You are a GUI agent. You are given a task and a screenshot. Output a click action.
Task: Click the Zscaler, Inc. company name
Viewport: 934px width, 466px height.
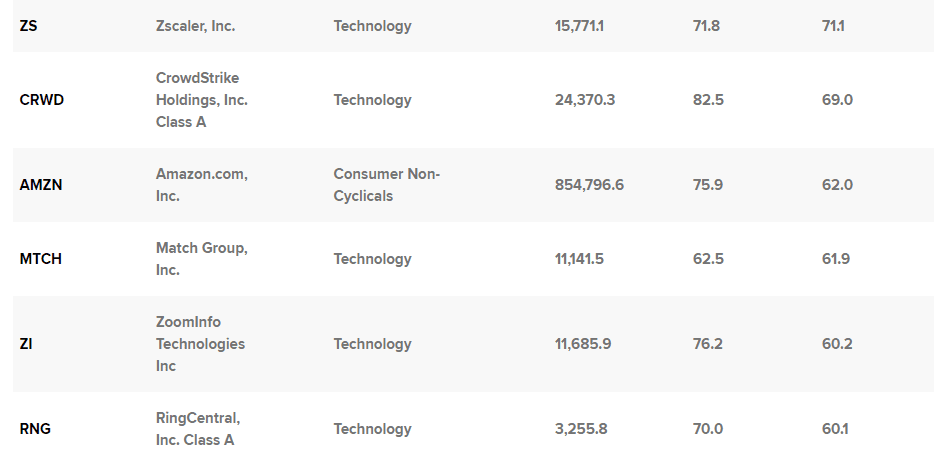(x=195, y=26)
